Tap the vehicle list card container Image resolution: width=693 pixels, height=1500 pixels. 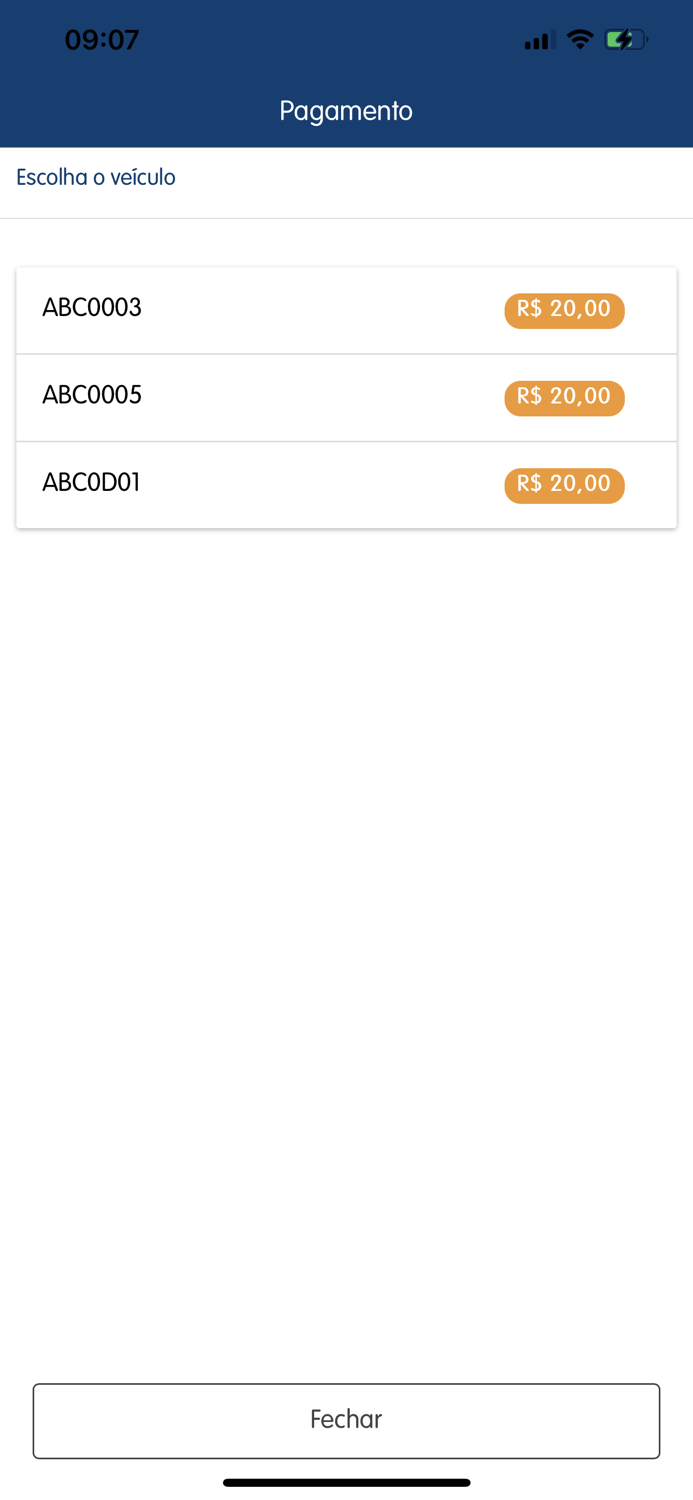(346, 397)
